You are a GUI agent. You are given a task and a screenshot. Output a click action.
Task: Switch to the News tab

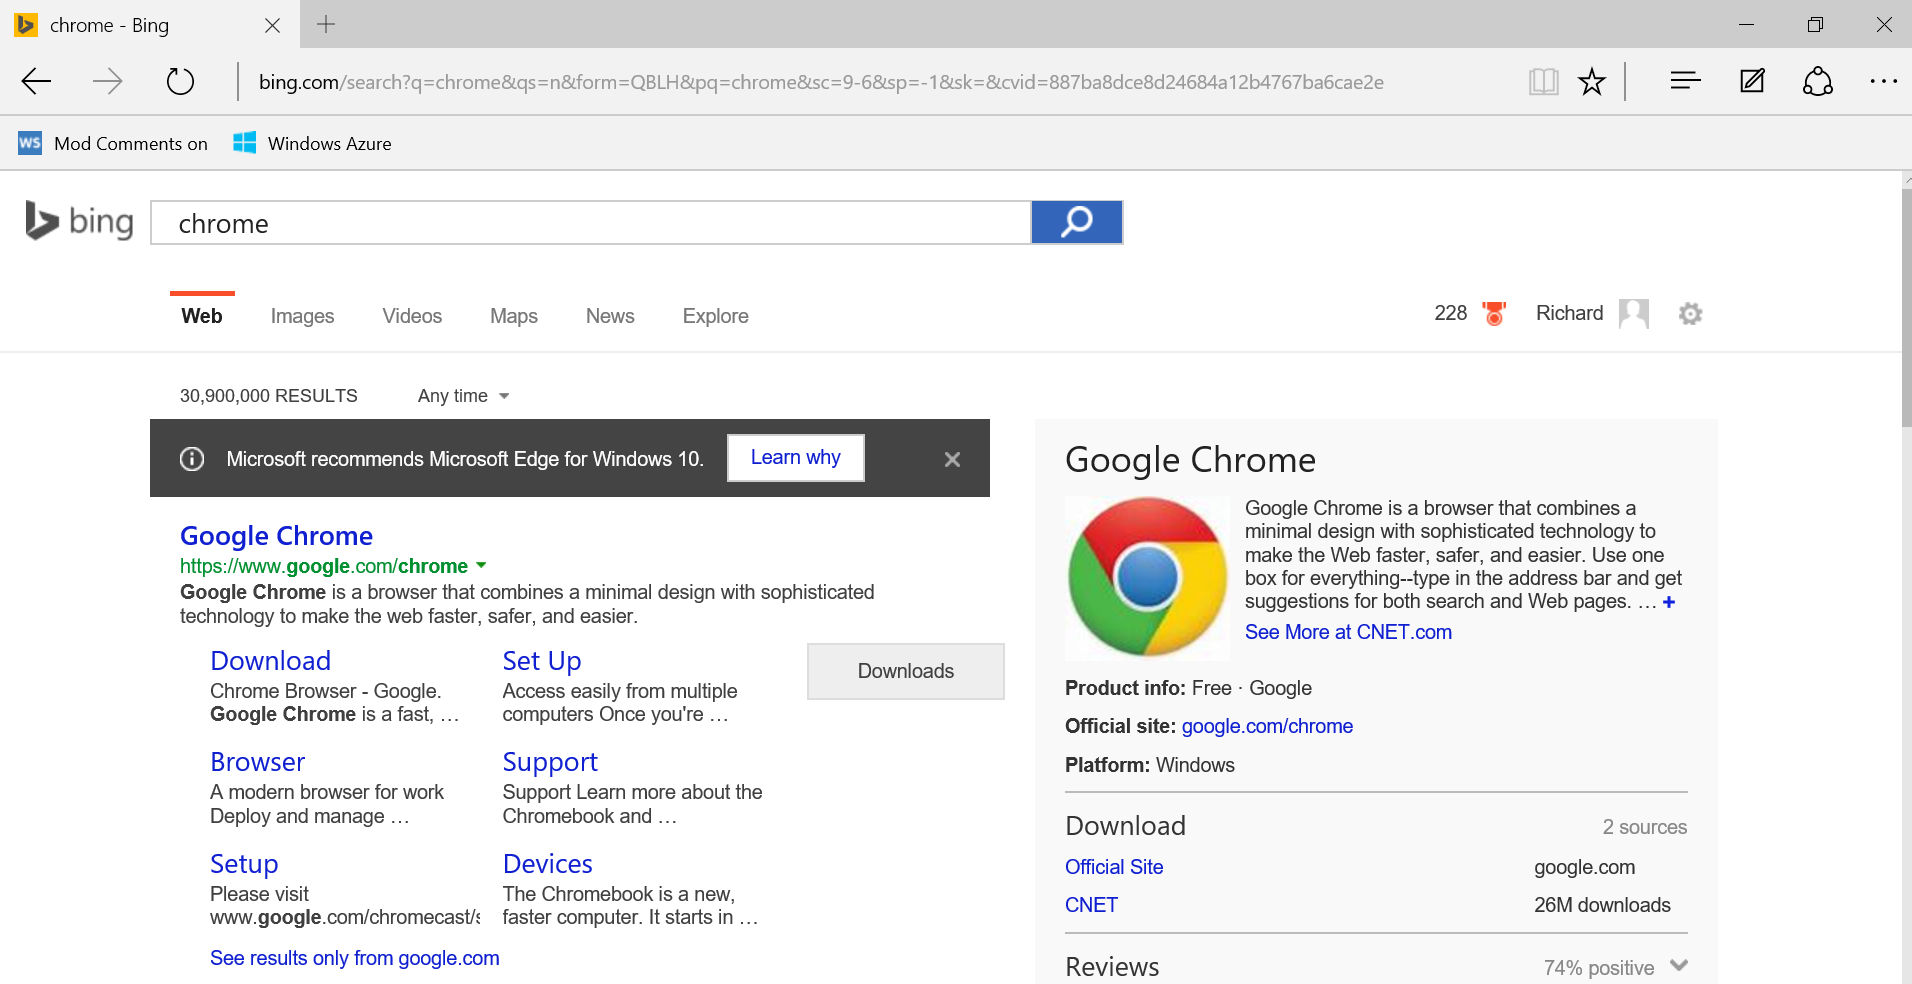point(609,316)
